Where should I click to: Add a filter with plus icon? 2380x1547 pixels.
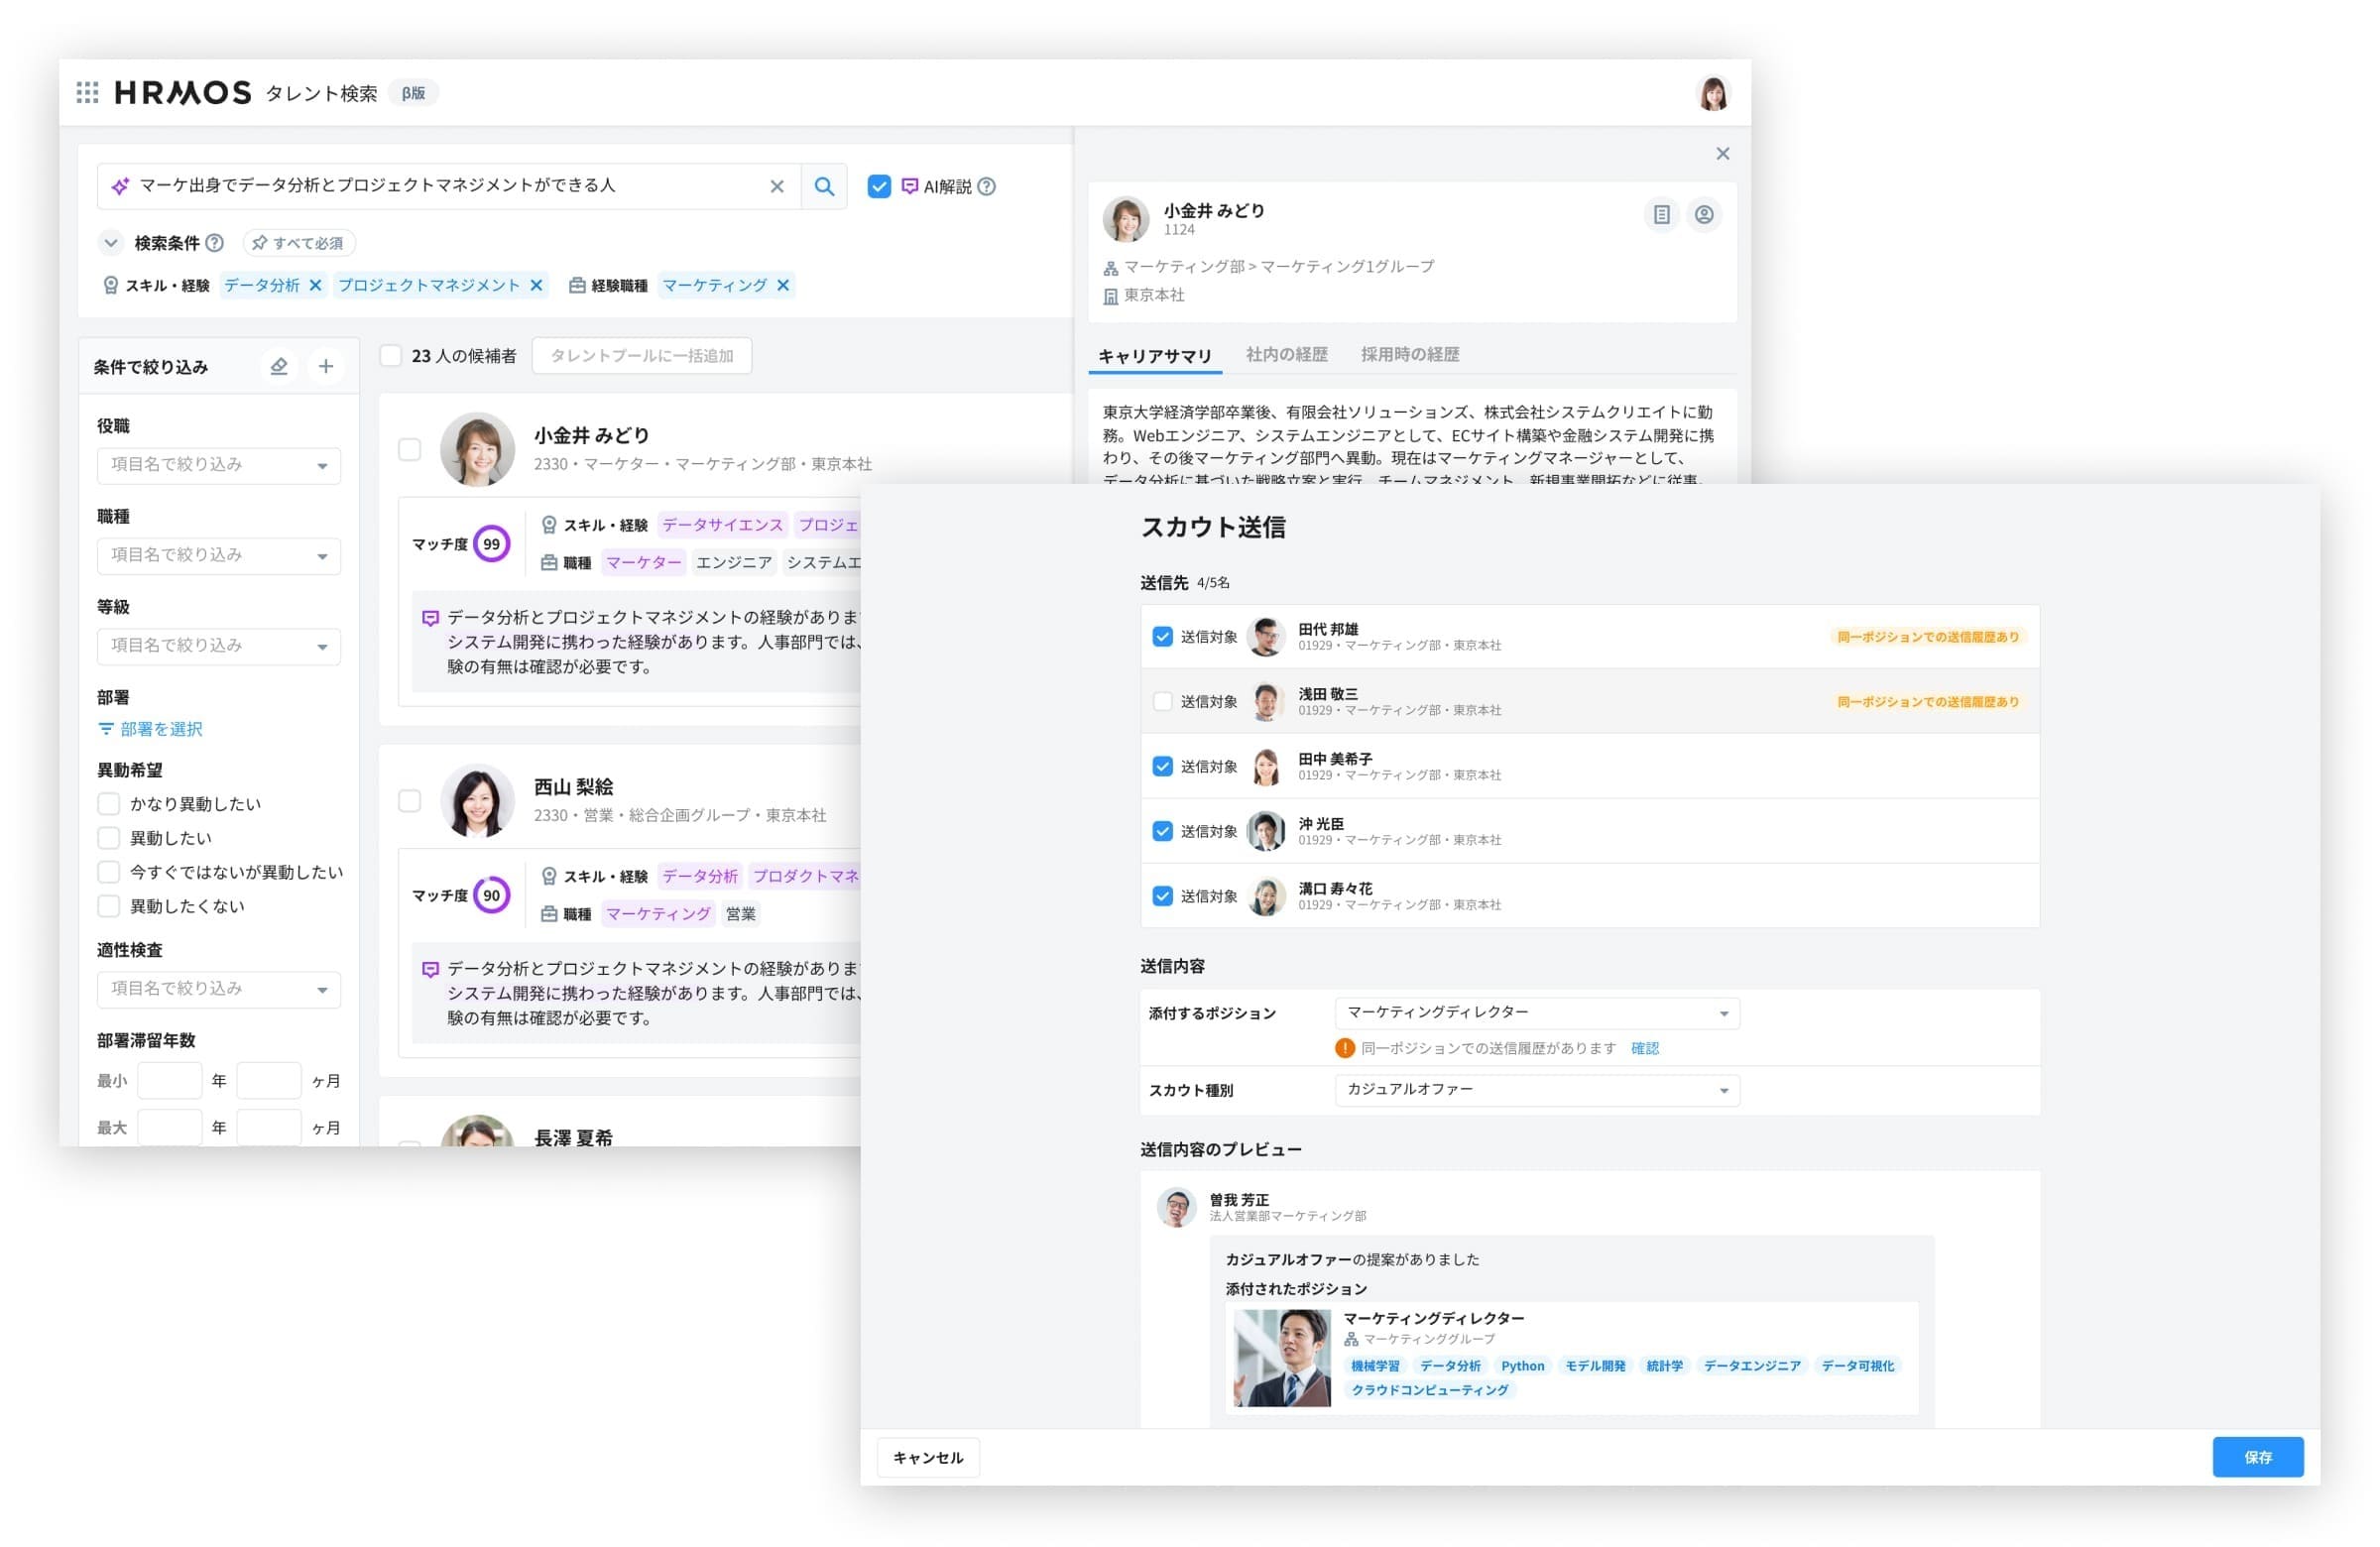click(x=325, y=366)
